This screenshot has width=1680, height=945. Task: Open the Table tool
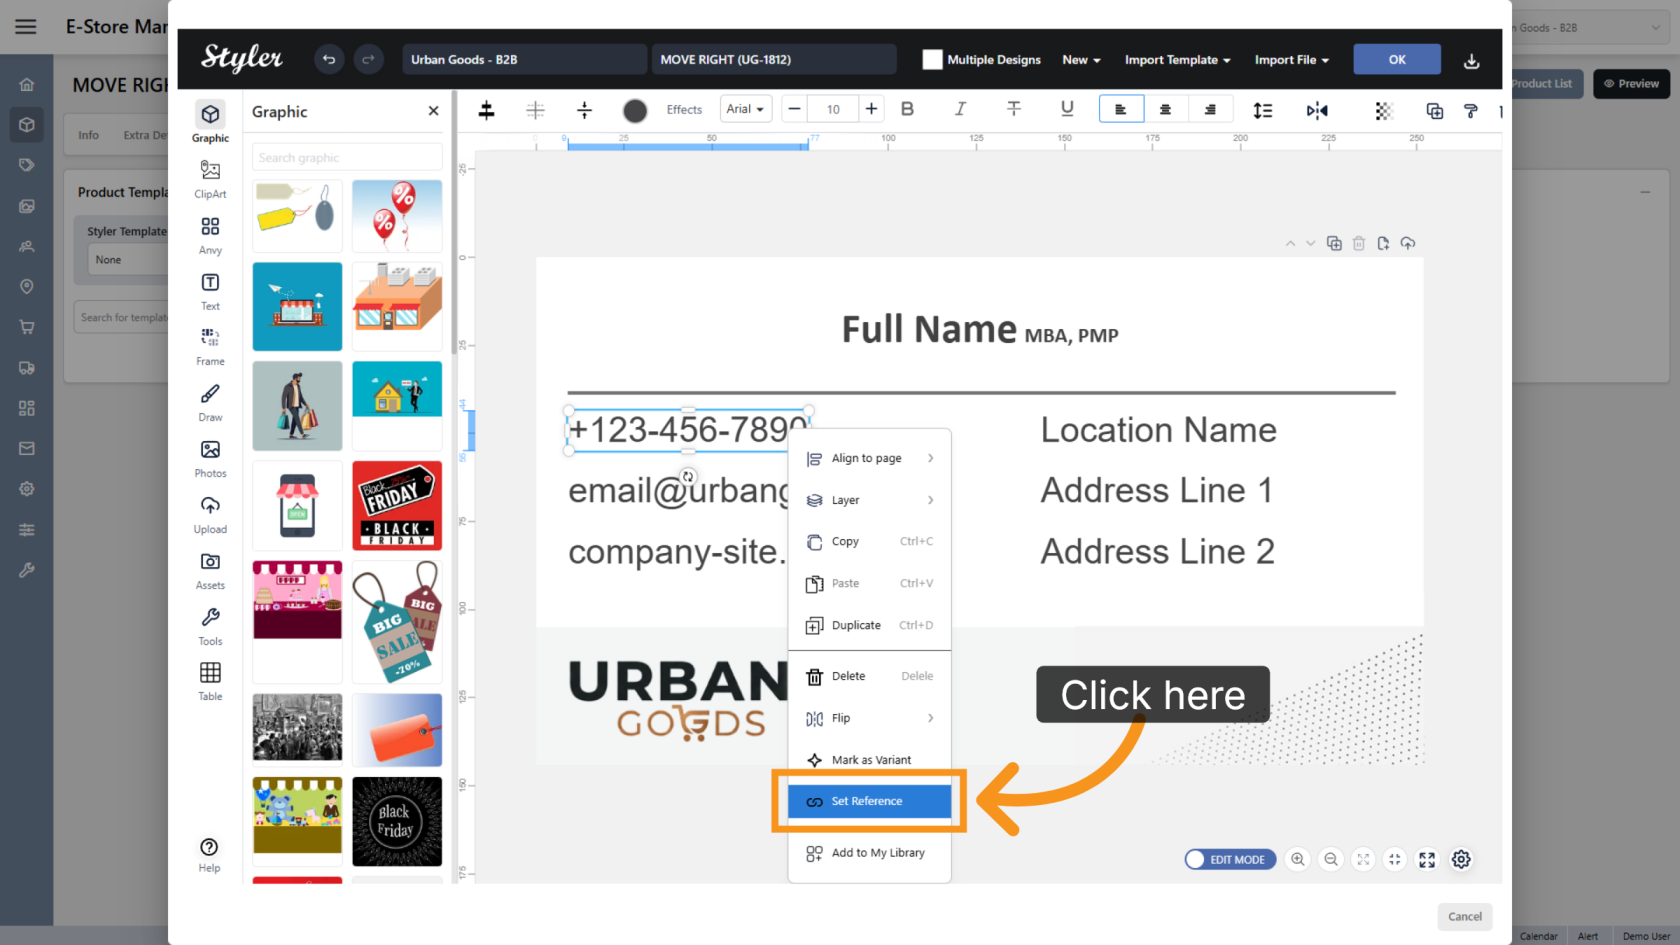coord(210,682)
